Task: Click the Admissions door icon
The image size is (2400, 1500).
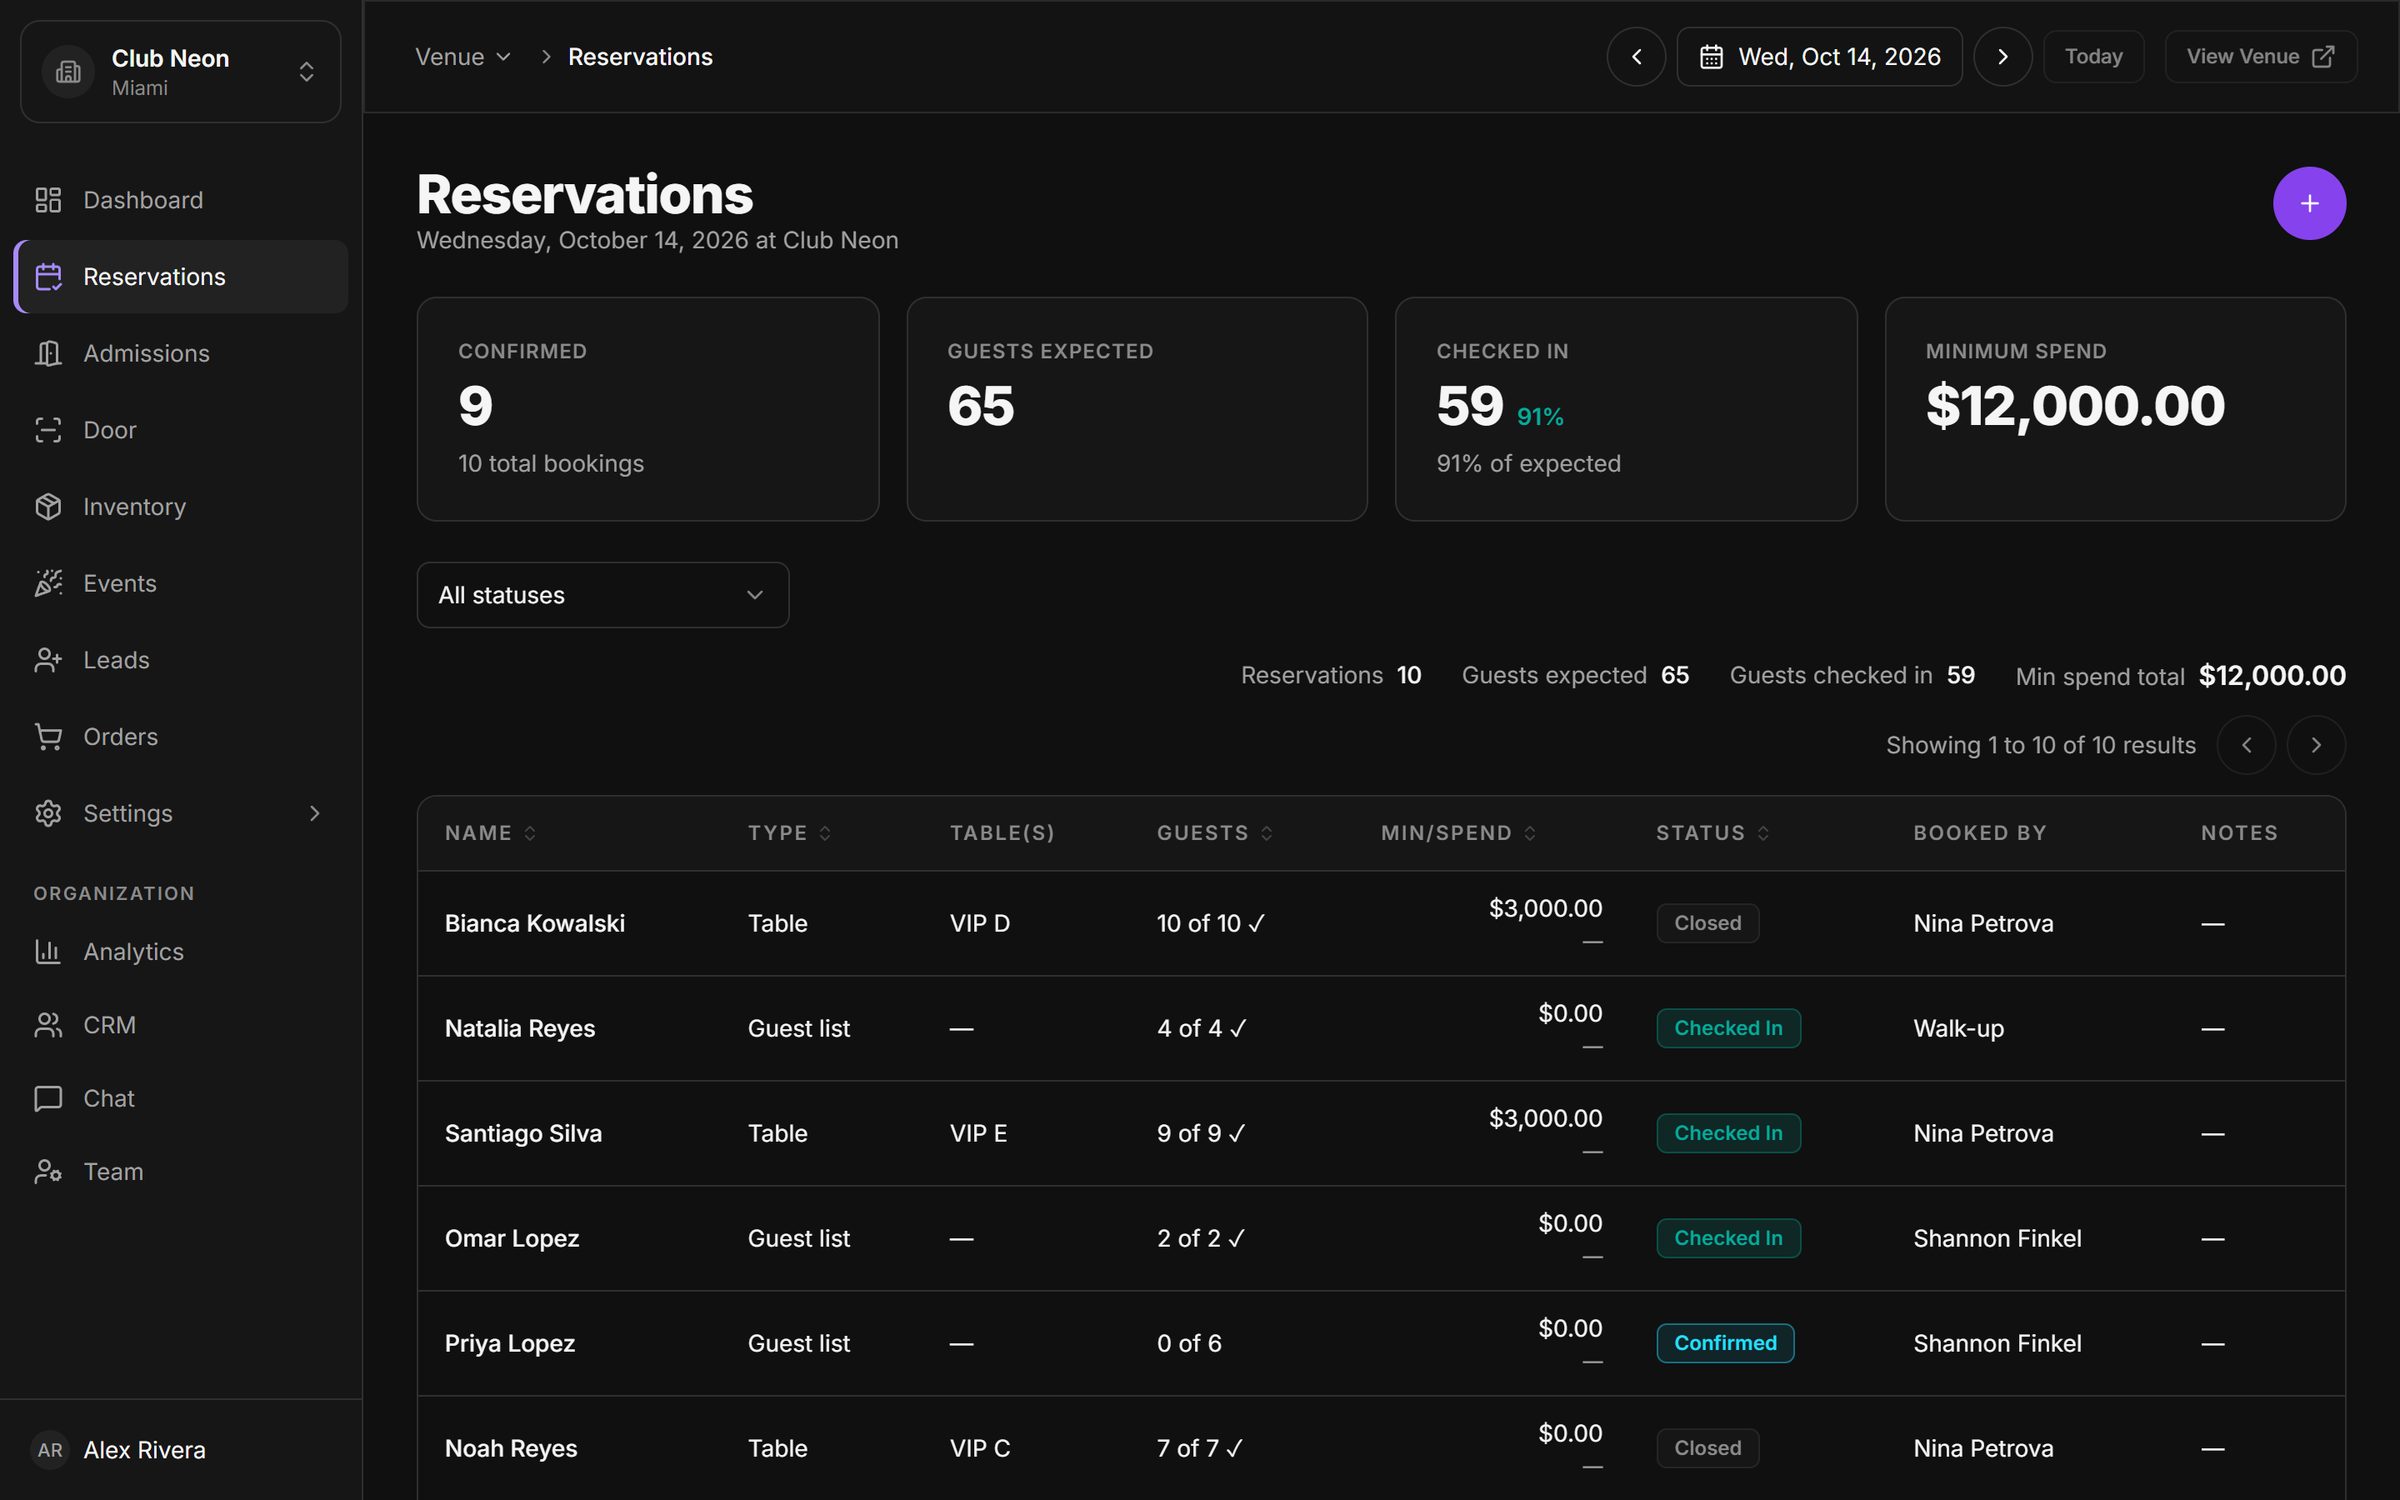Action: click(x=48, y=353)
